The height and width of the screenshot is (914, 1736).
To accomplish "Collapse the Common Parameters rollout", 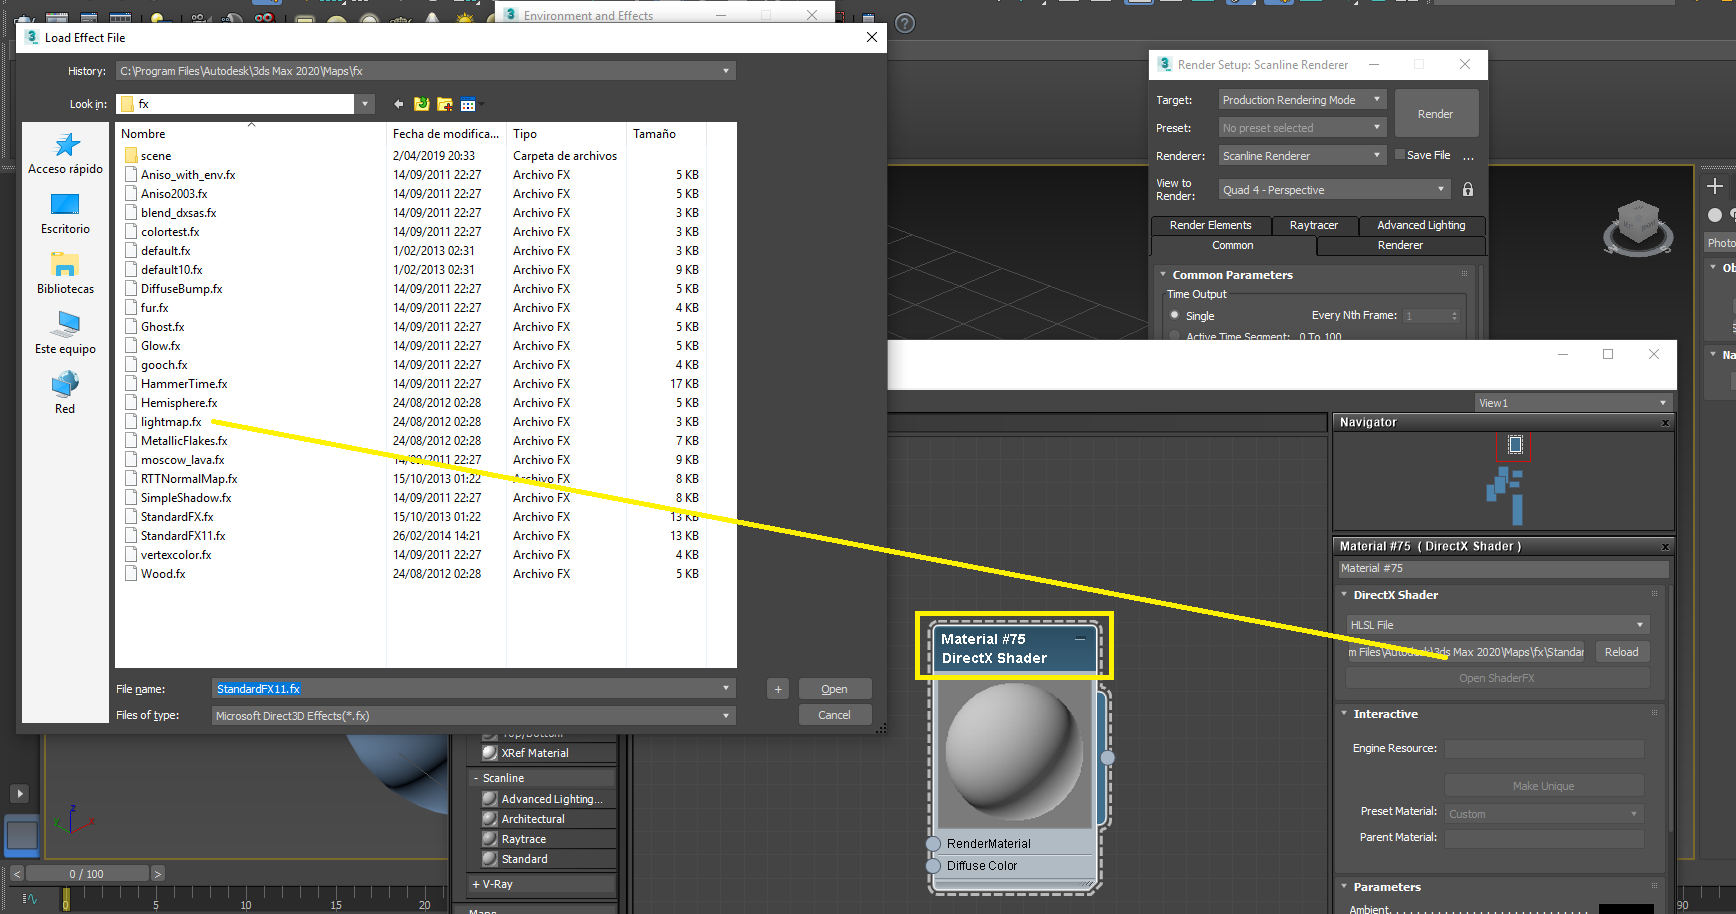I will [x=1163, y=274].
